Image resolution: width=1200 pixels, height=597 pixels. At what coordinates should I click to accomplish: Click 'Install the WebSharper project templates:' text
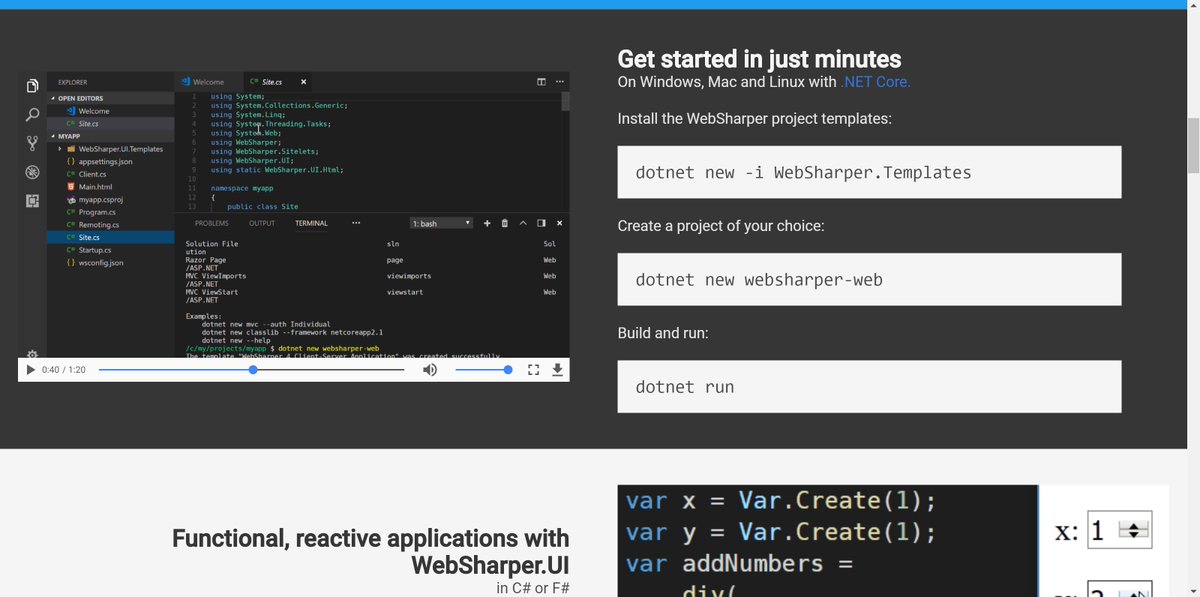(x=754, y=119)
